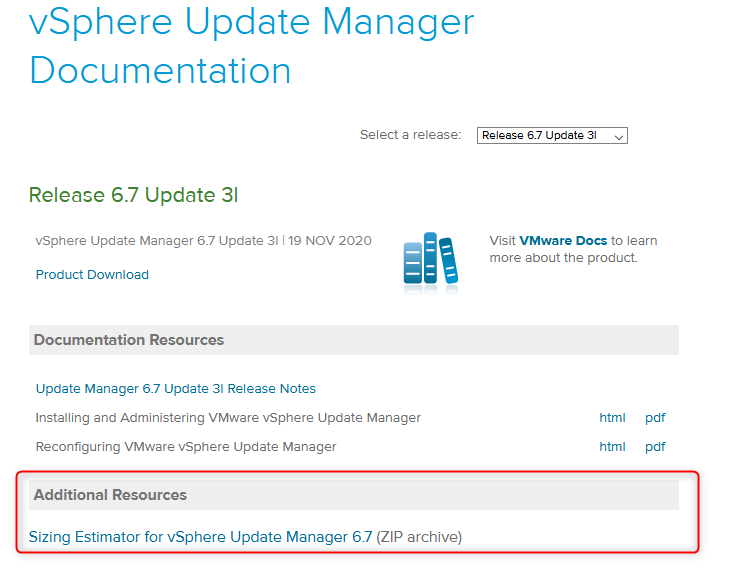739x572 pixels.
Task: Open html link for Reconfiguring Update Manager guide
Action: [x=612, y=447]
